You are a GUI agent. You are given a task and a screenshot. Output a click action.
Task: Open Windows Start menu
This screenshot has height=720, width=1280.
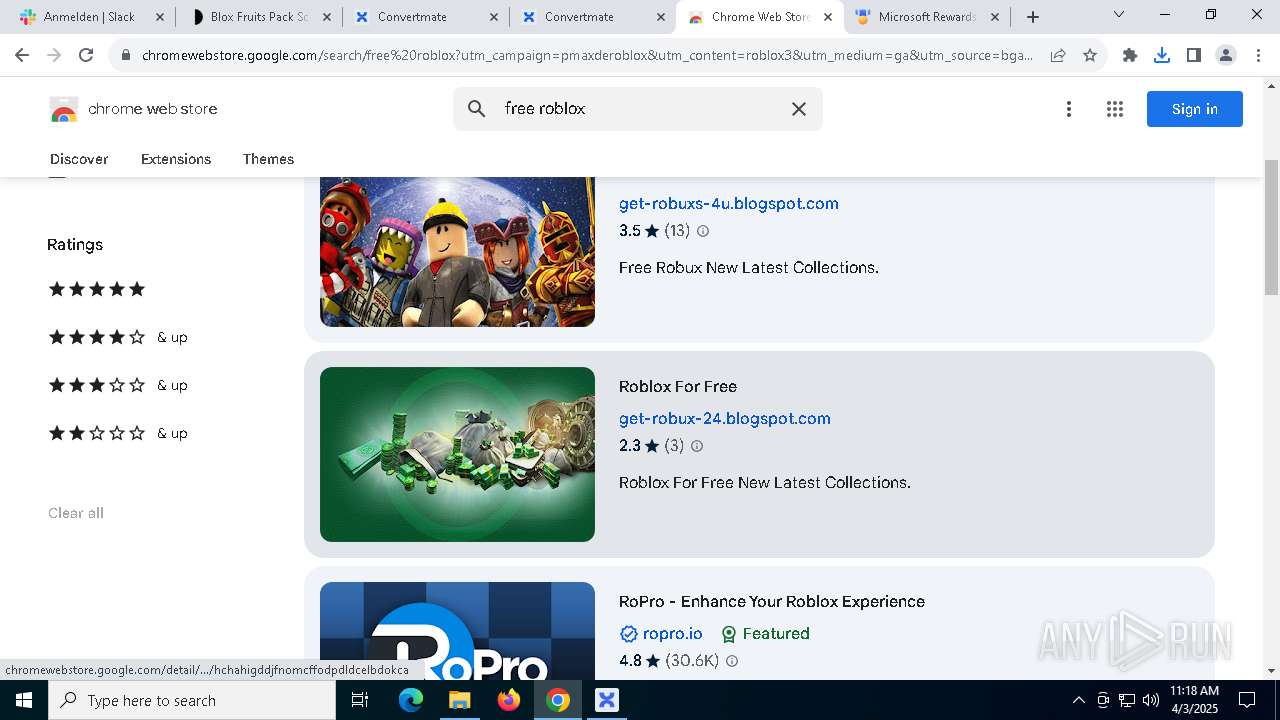click(x=24, y=700)
